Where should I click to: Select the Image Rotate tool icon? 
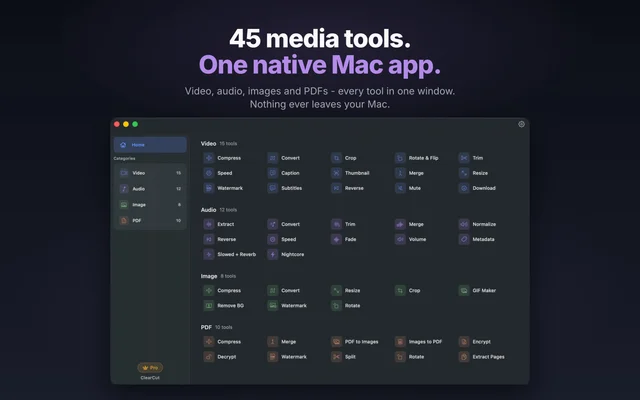click(x=336, y=306)
